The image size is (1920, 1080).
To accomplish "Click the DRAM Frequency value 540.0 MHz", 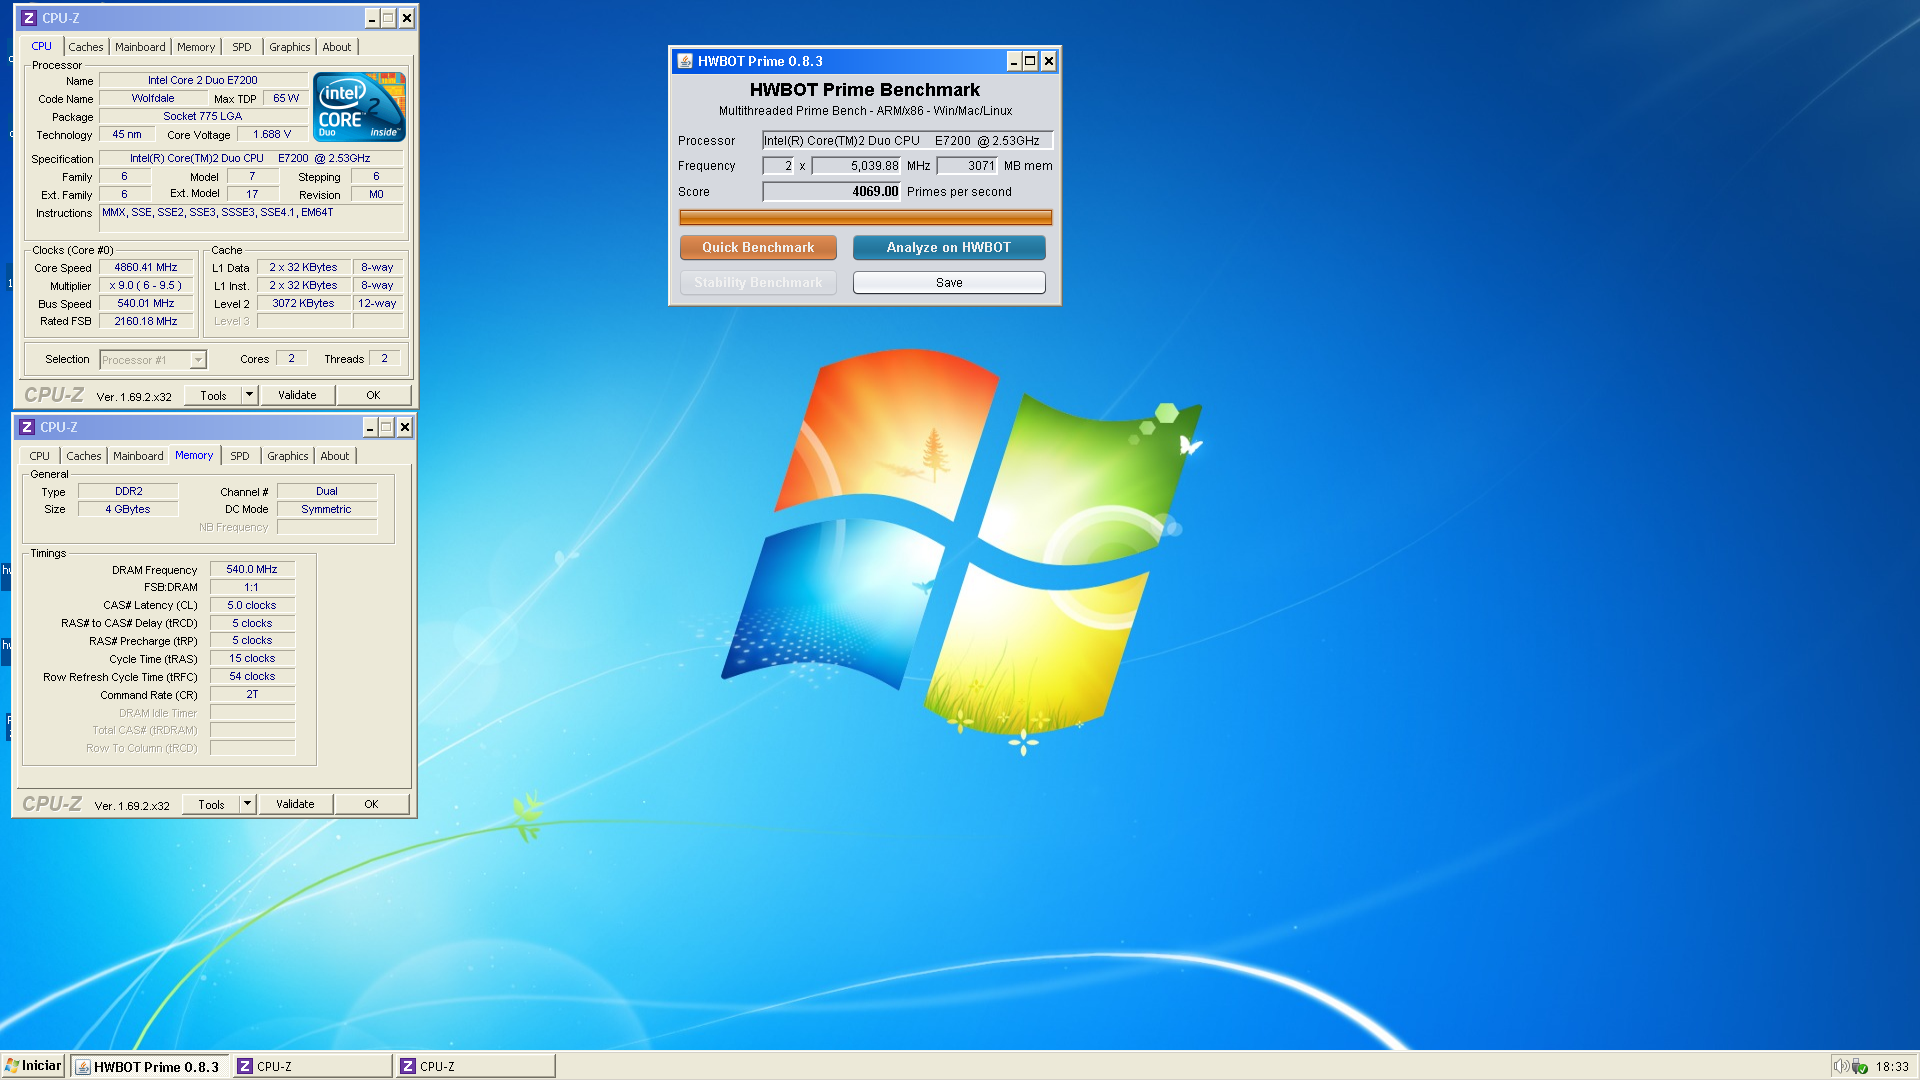I will [252, 569].
